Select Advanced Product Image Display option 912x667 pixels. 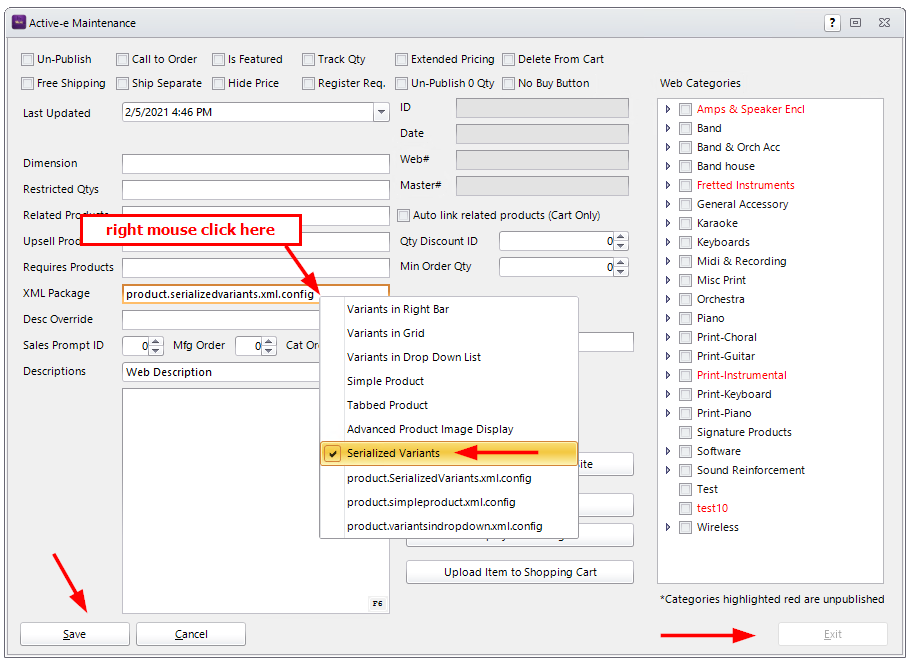coord(449,429)
